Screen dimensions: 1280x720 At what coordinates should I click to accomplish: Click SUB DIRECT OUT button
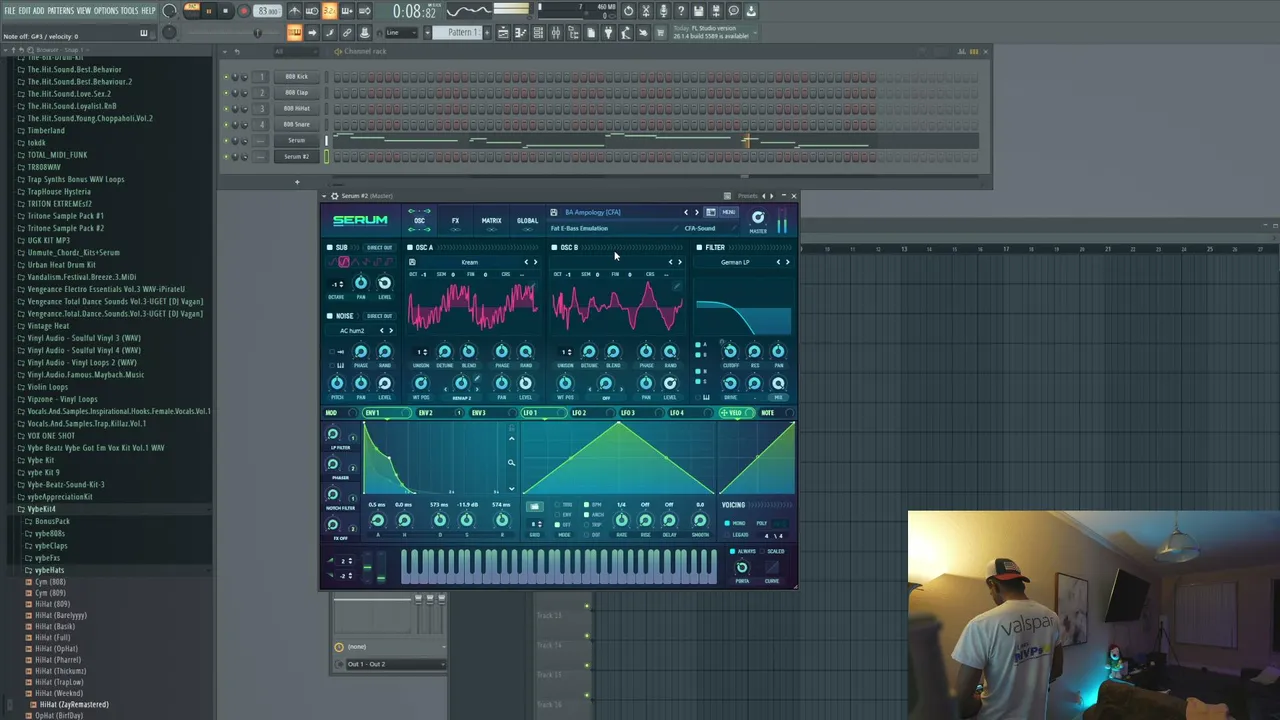tap(379, 248)
